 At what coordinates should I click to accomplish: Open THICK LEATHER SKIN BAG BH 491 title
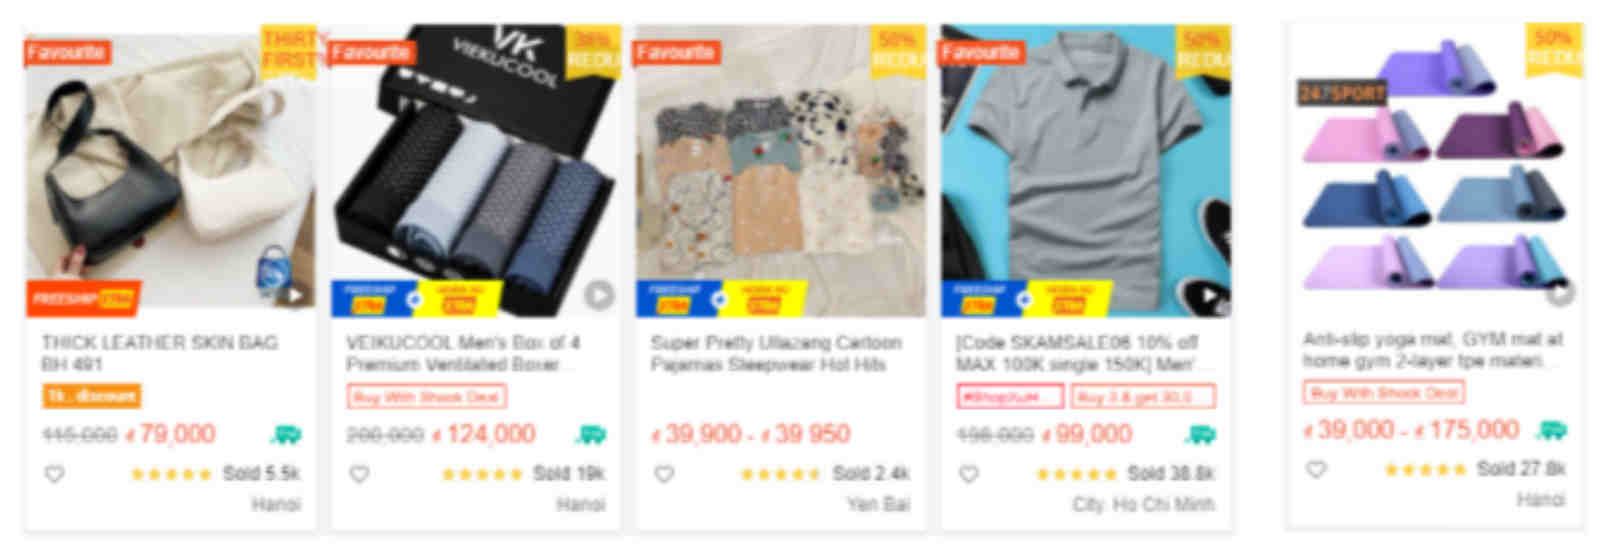point(159,353)
